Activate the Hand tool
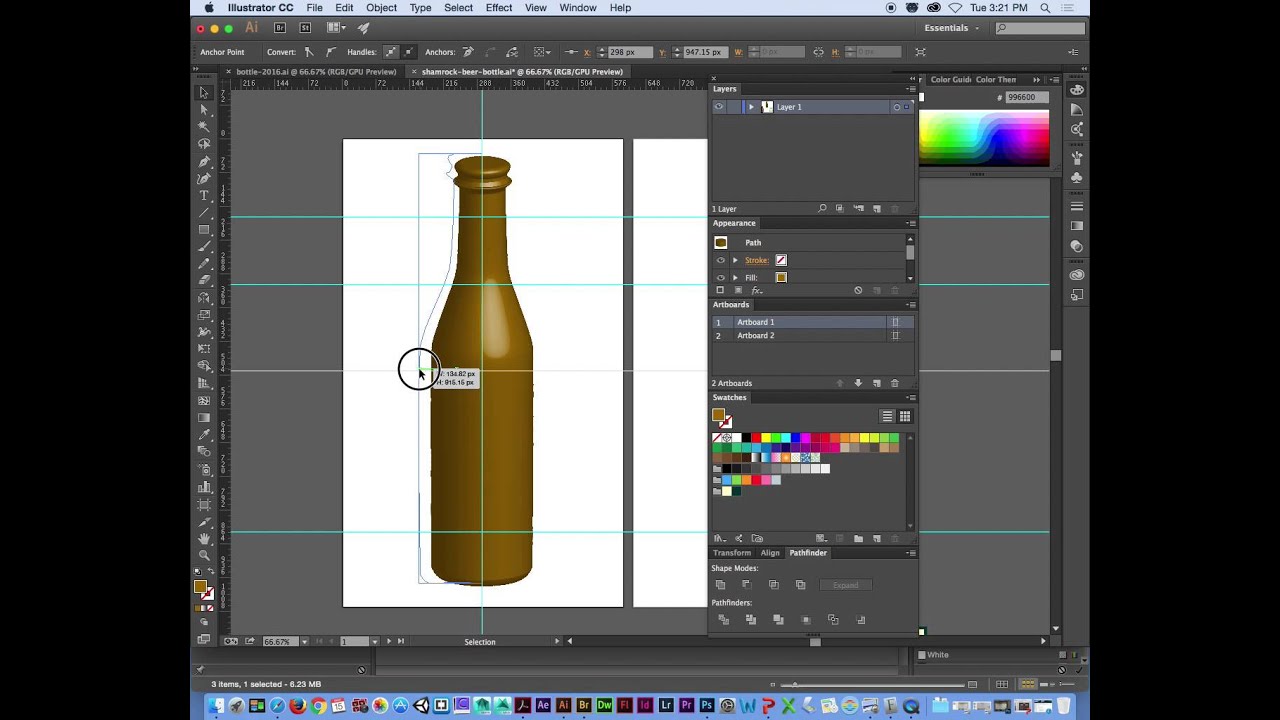 [x=204, y=539]
